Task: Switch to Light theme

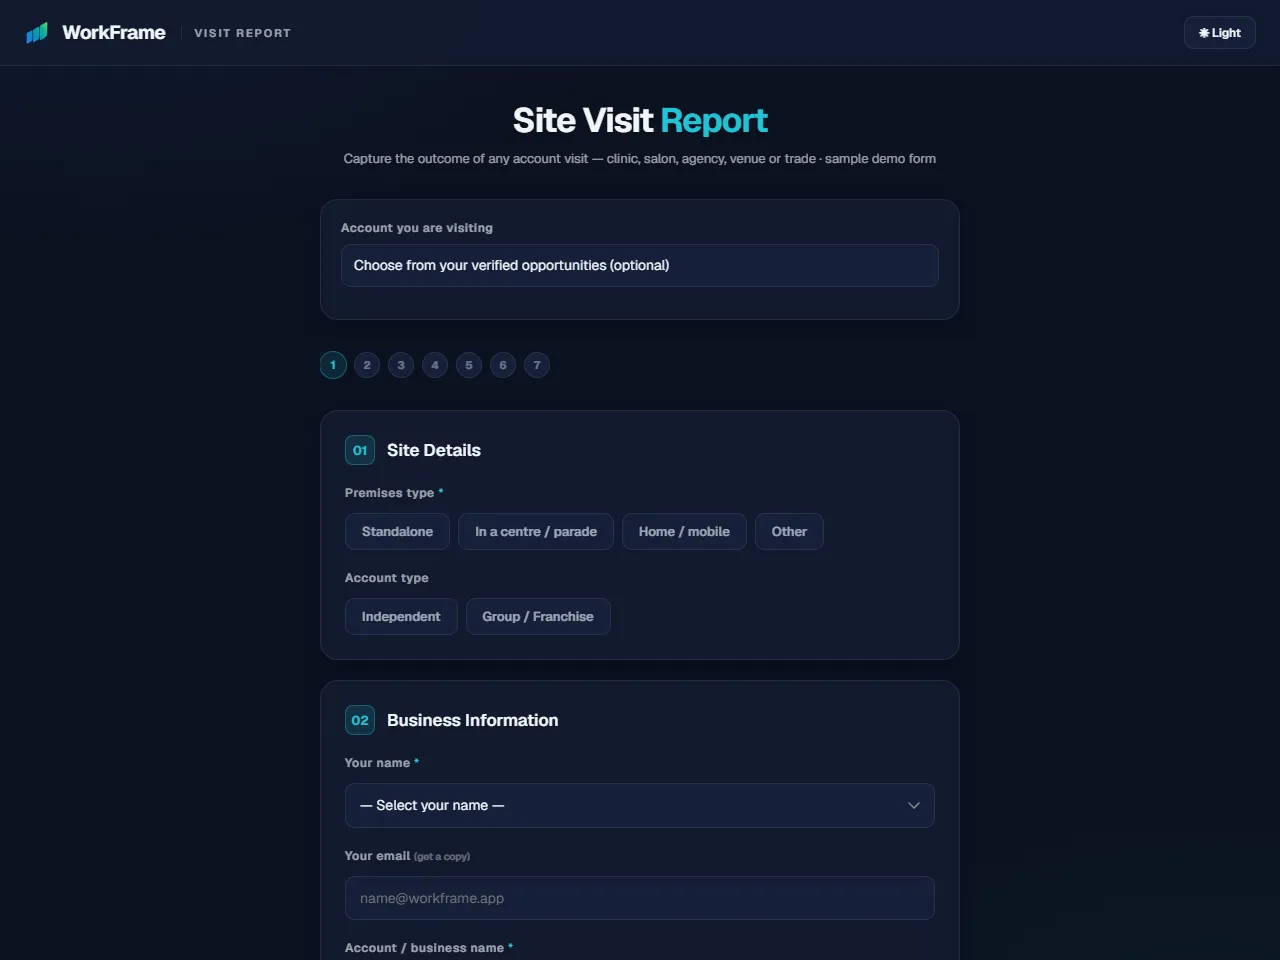Action: 1219,33
